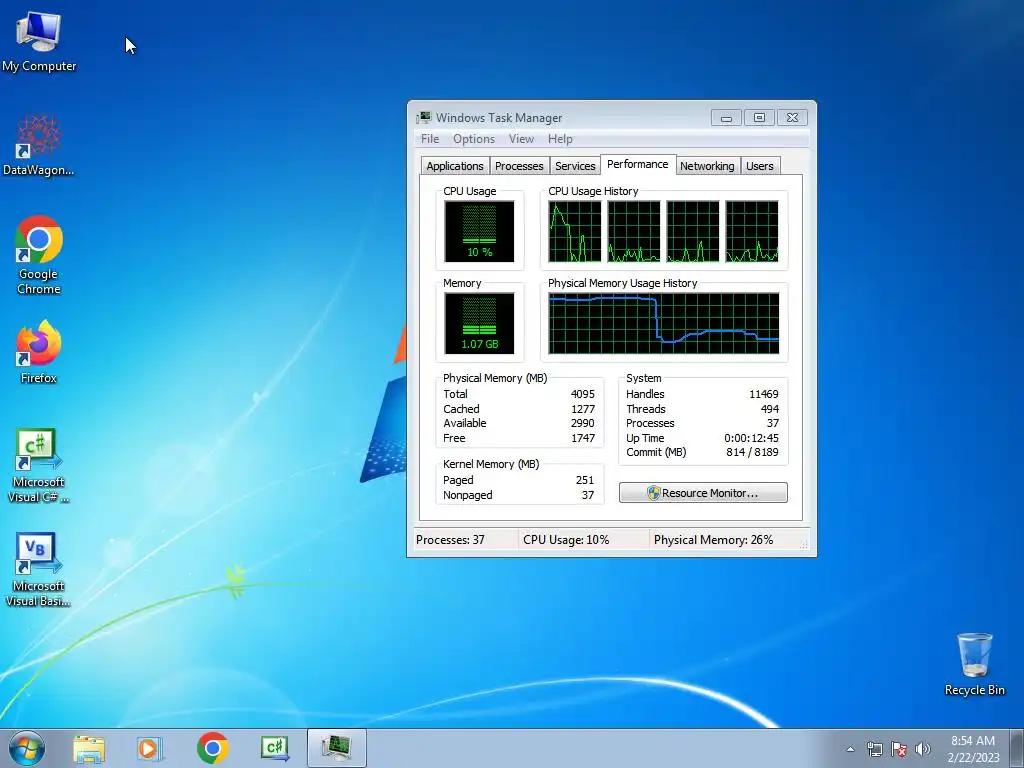This screenshot has height=768, width=1024.
Task: Open Action Center flag tray icon
Action: tap(899, 749)
